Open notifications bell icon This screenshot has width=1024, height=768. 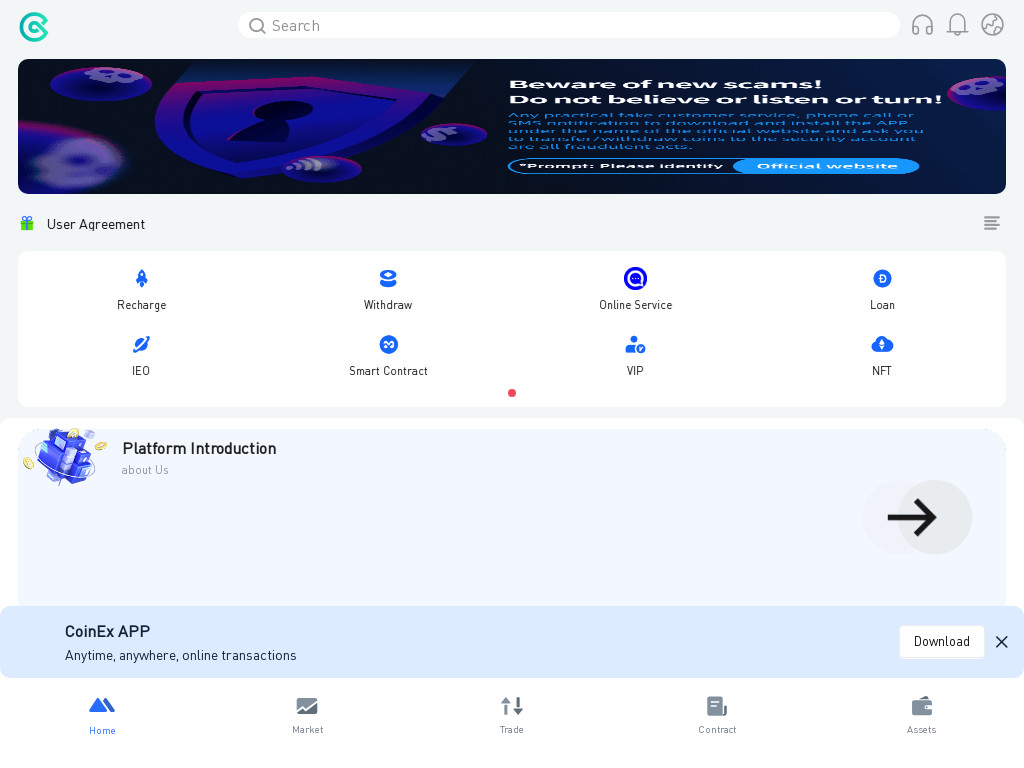pyautogui.click(x=957, y=25)
